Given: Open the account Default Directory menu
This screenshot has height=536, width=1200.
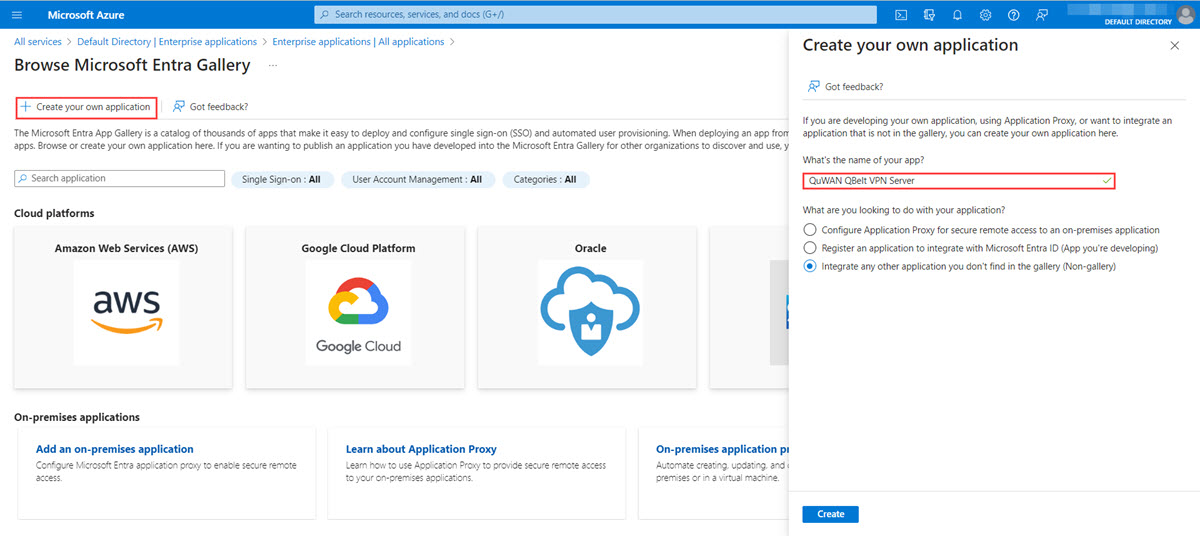Looking at the screenshot, I should (1130, 15).
